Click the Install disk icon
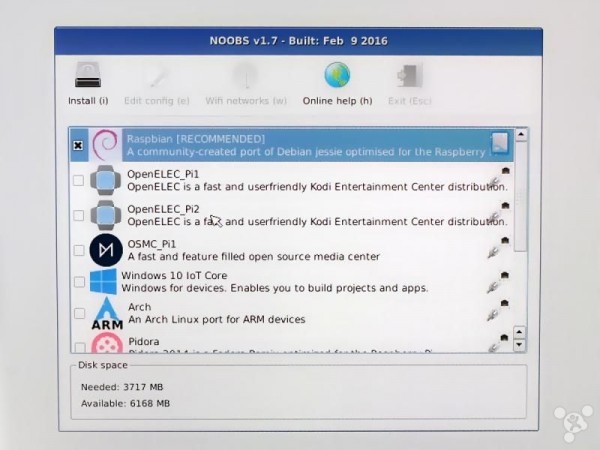The image size is (600, 450). point(88,76)
